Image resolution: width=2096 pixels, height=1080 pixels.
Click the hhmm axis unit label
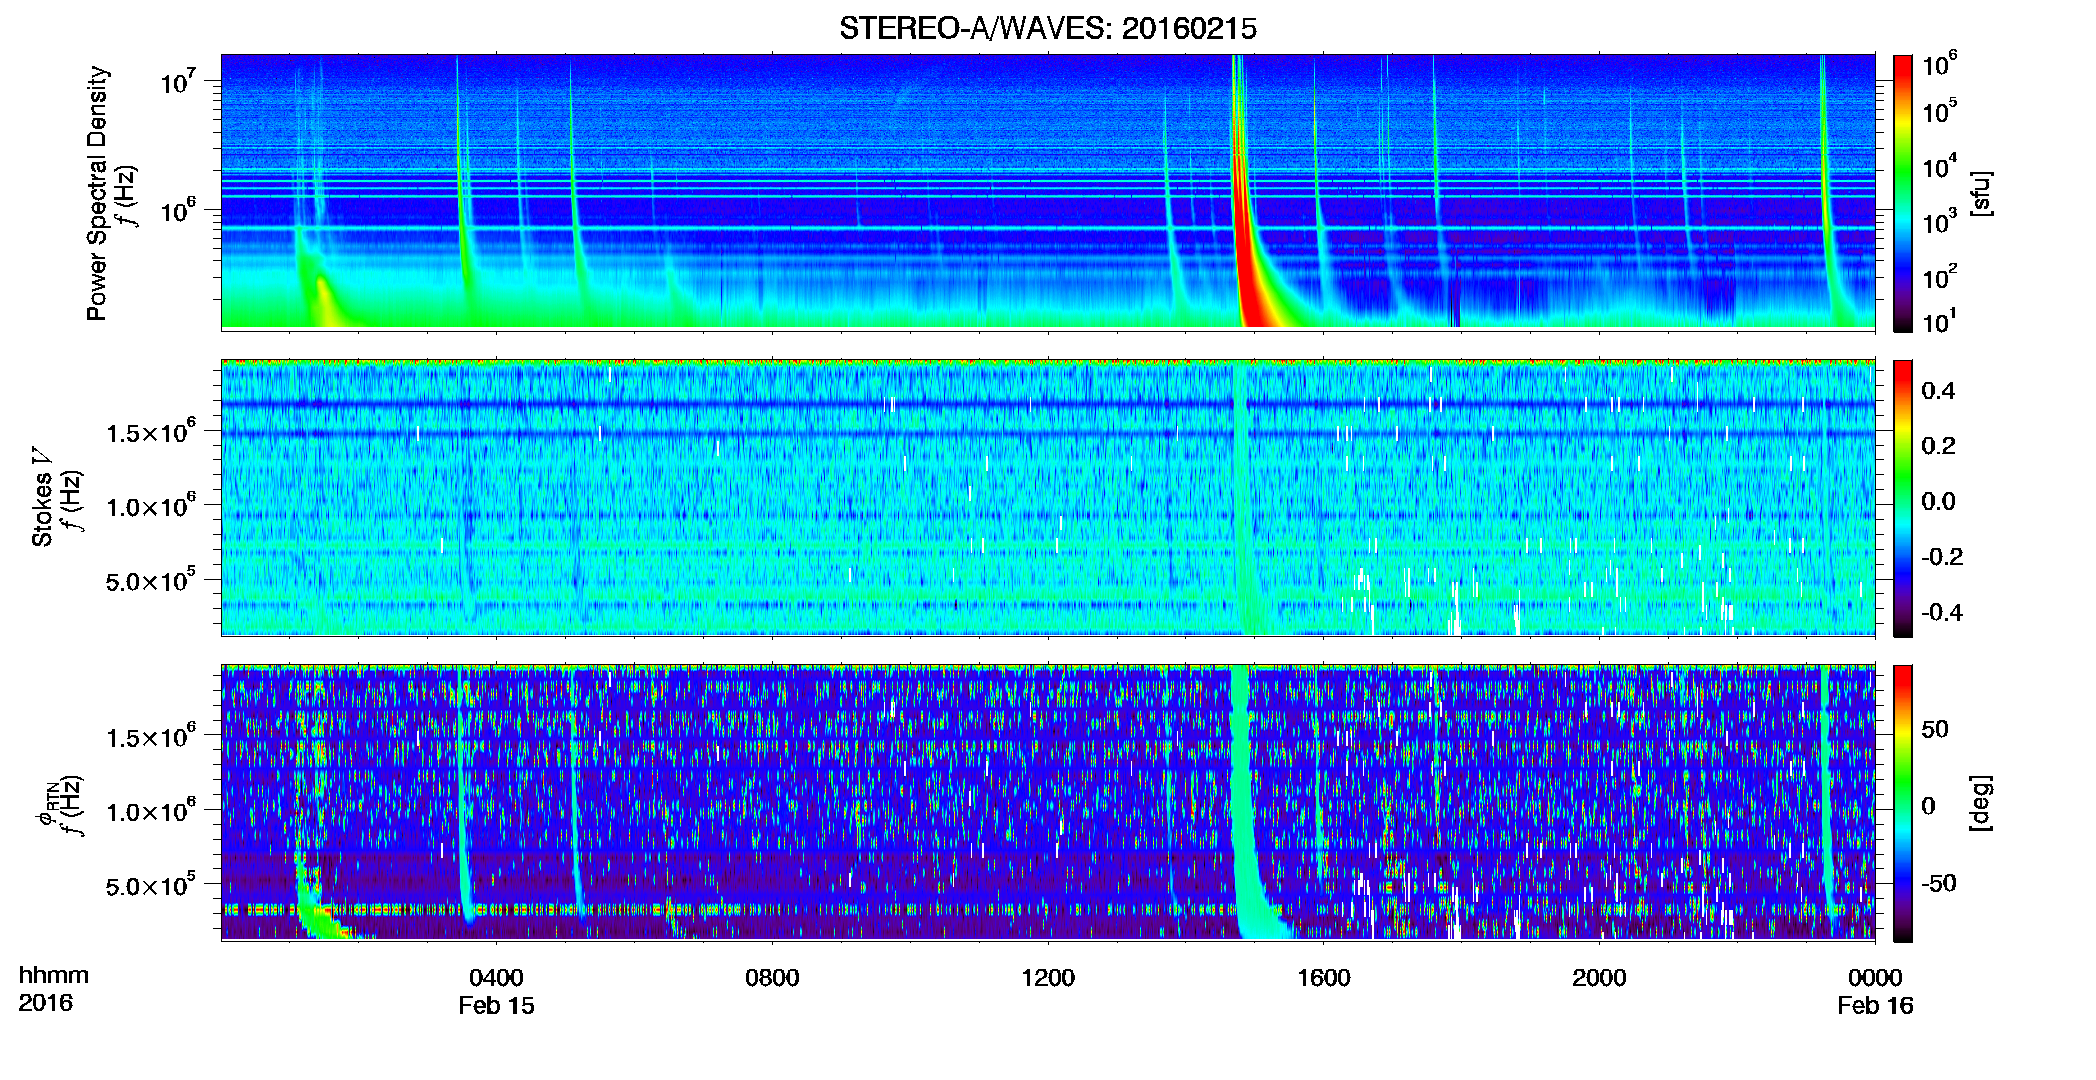[54, 976]
